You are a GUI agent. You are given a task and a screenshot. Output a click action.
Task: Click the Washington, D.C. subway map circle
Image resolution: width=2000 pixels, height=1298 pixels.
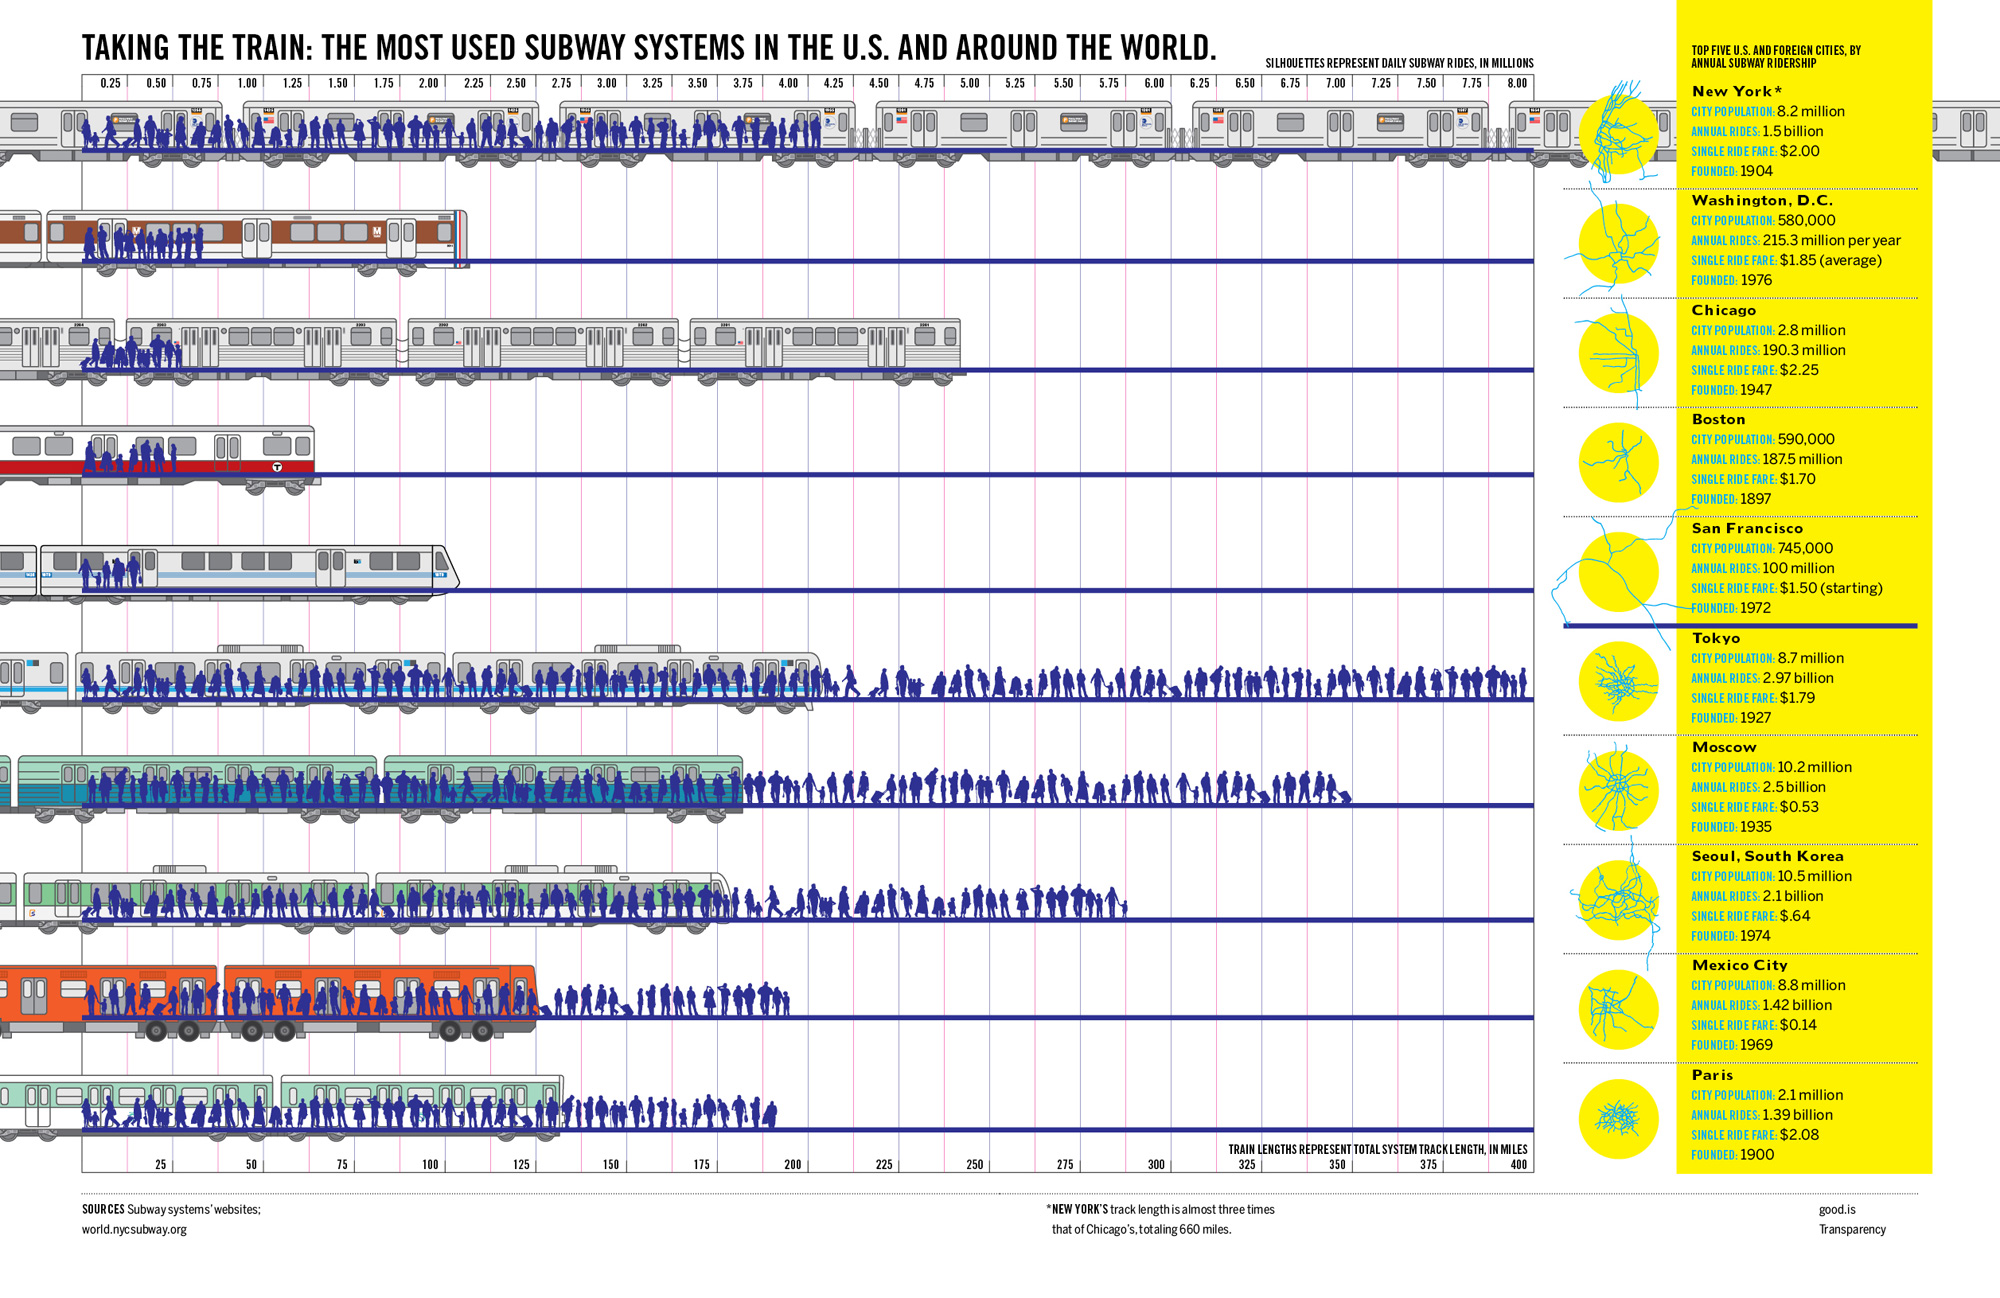1618,243
